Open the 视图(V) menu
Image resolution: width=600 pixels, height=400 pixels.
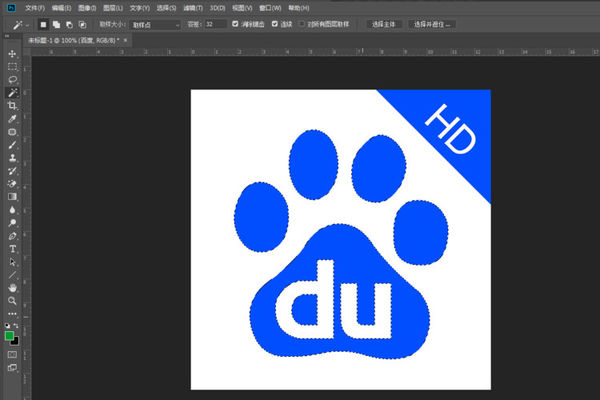(242, 8)
